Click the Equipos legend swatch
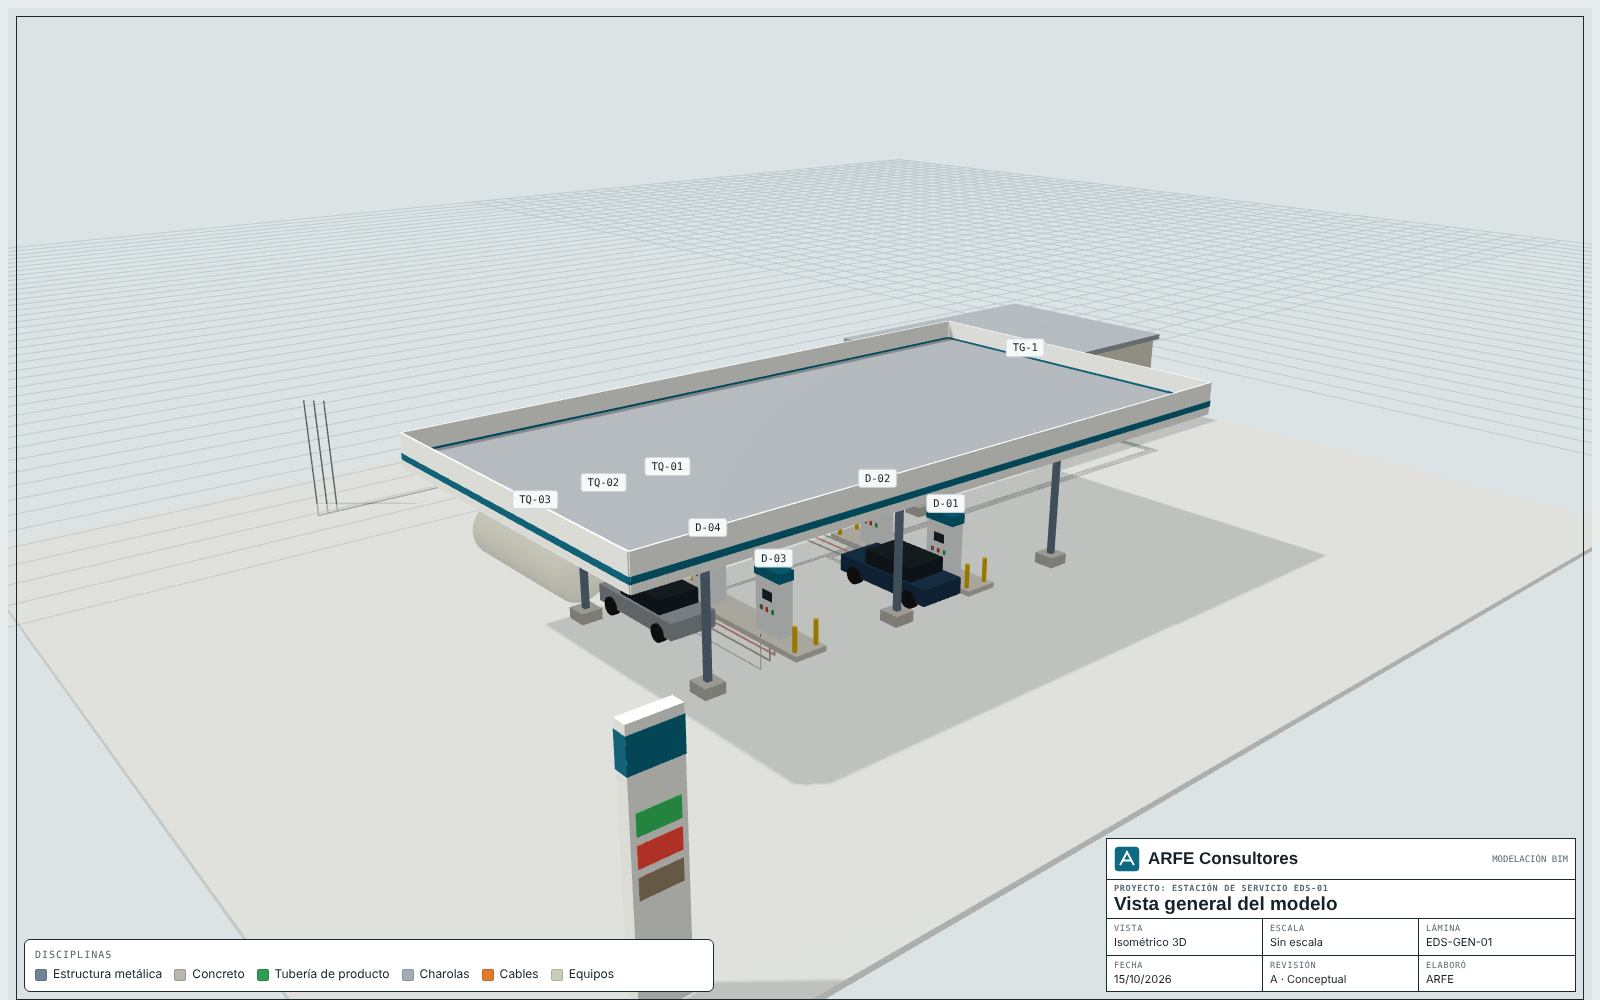Viewport: 1600px width, 1000px height. click(557, 975)
